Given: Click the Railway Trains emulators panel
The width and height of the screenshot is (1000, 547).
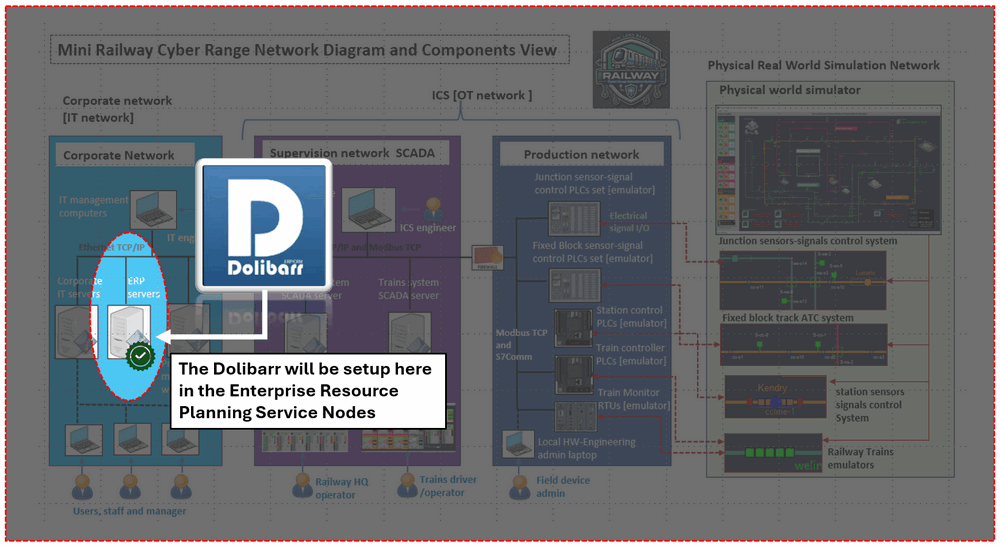Looking at the screenshot, I should tap(772, 453).
